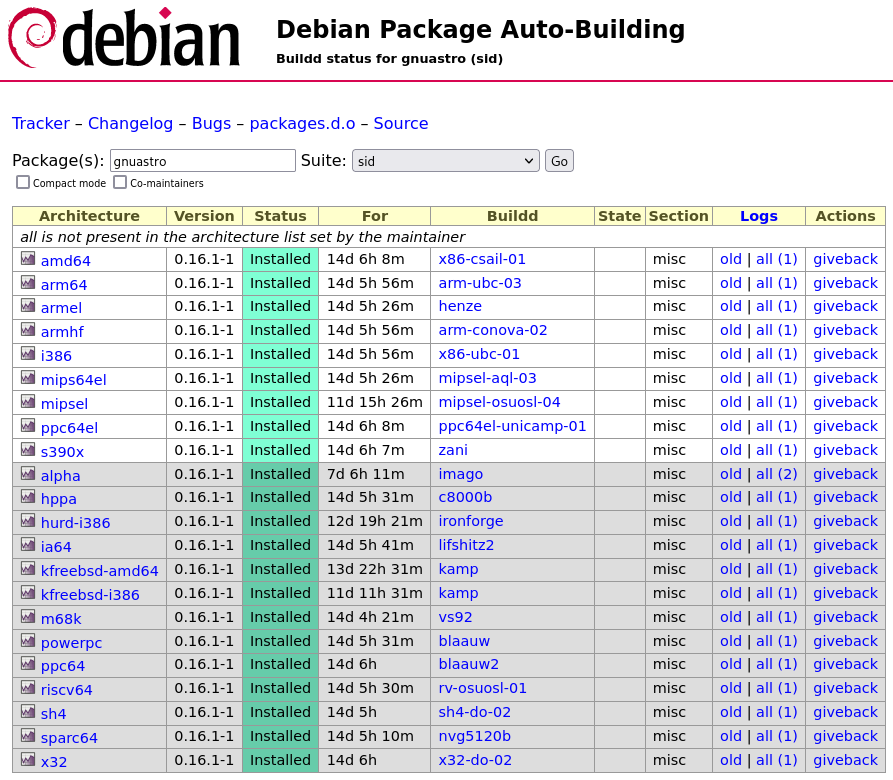Toggle the Co-maintainers checkbox
The height and width of the screenshot is (780, 893).
[120, 182]
